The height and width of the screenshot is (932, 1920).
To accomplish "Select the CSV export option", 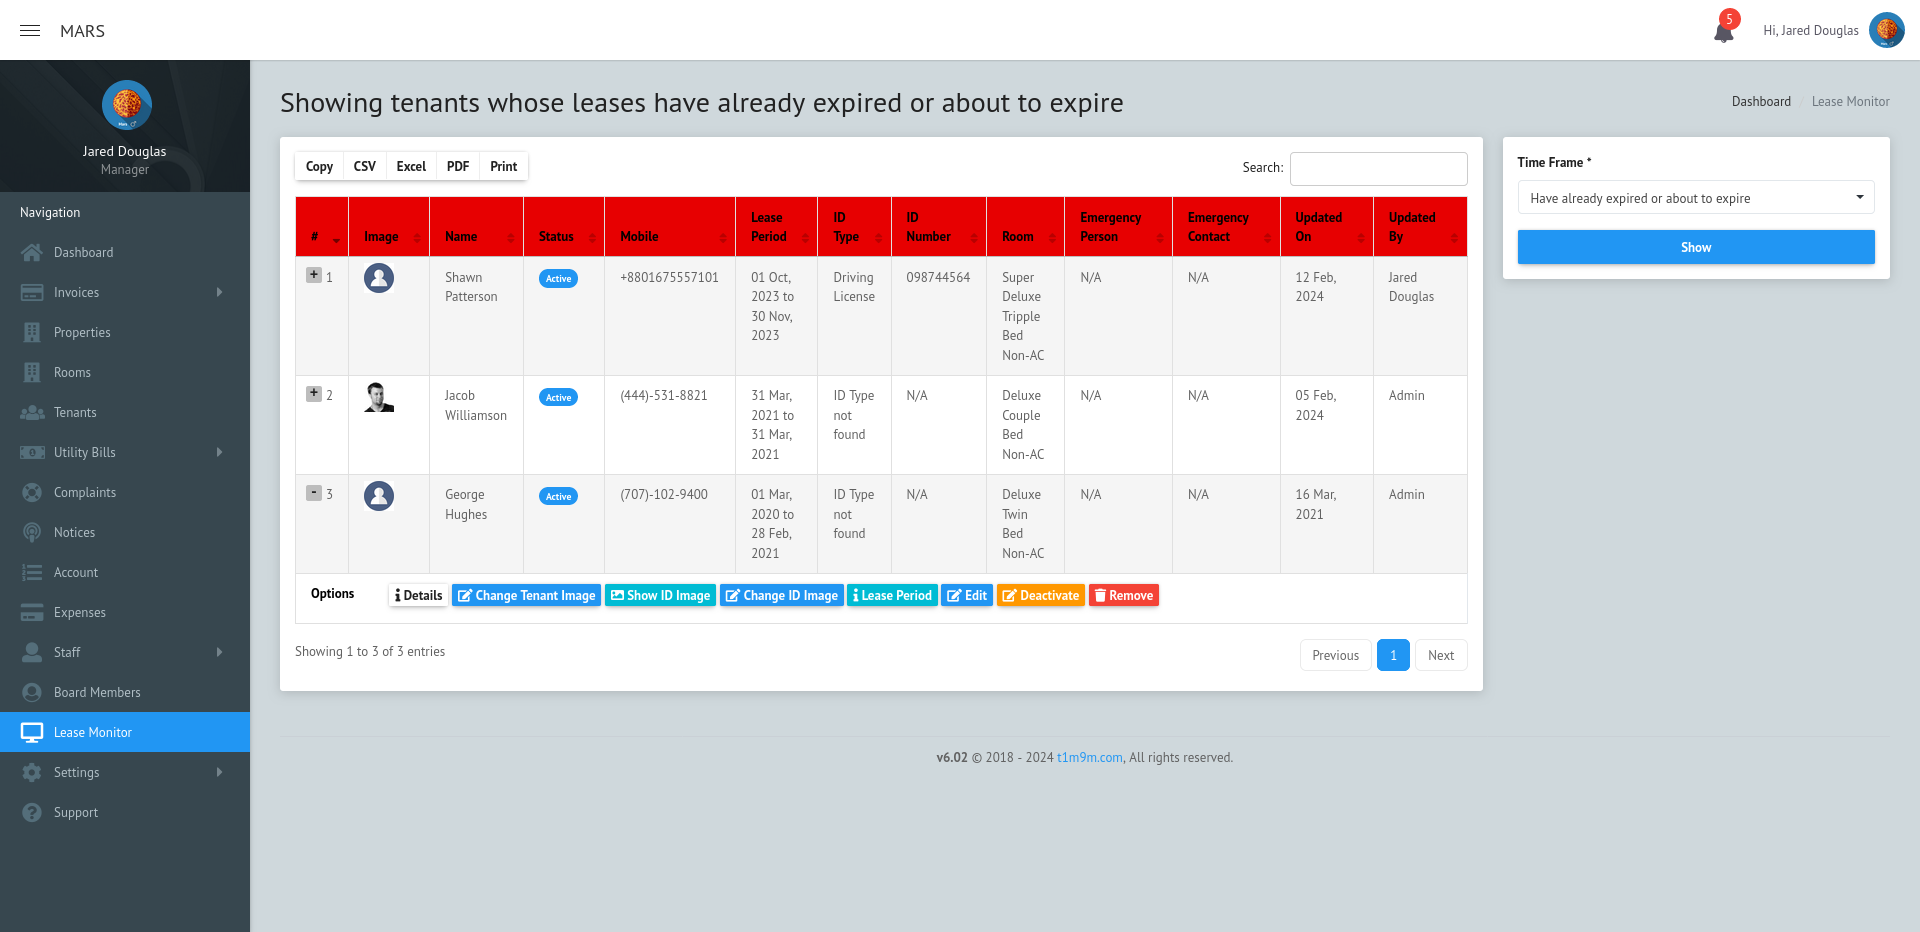I will (x=364, y=166).
